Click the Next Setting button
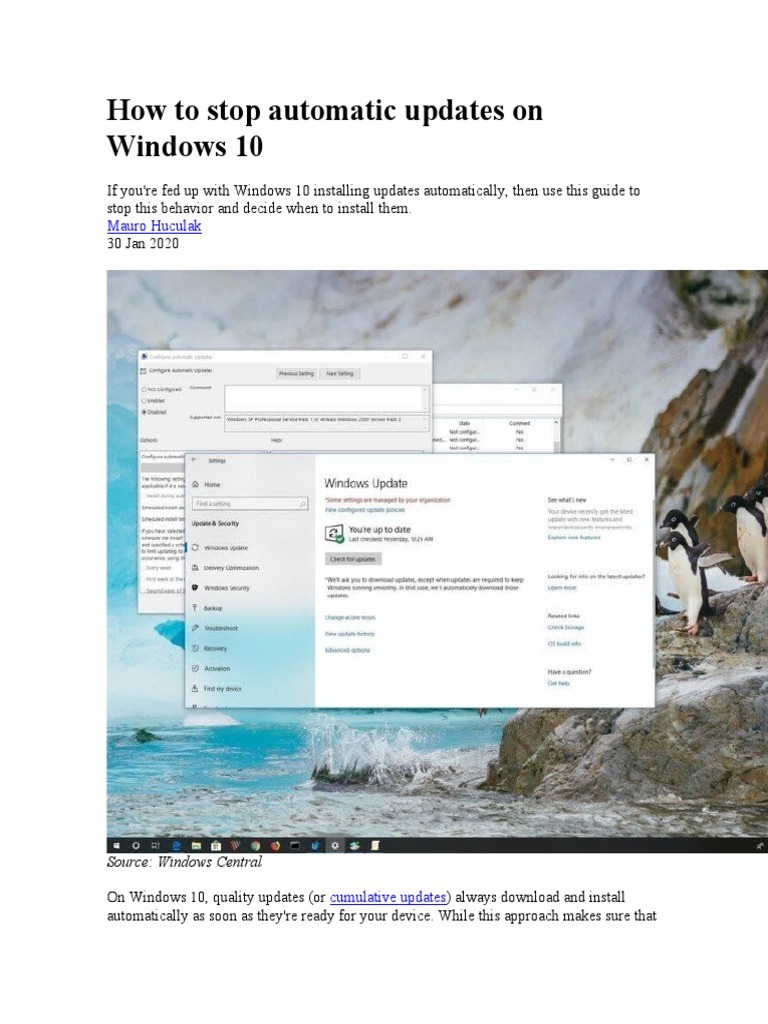The image size is (768, 1024). point(340,374)
